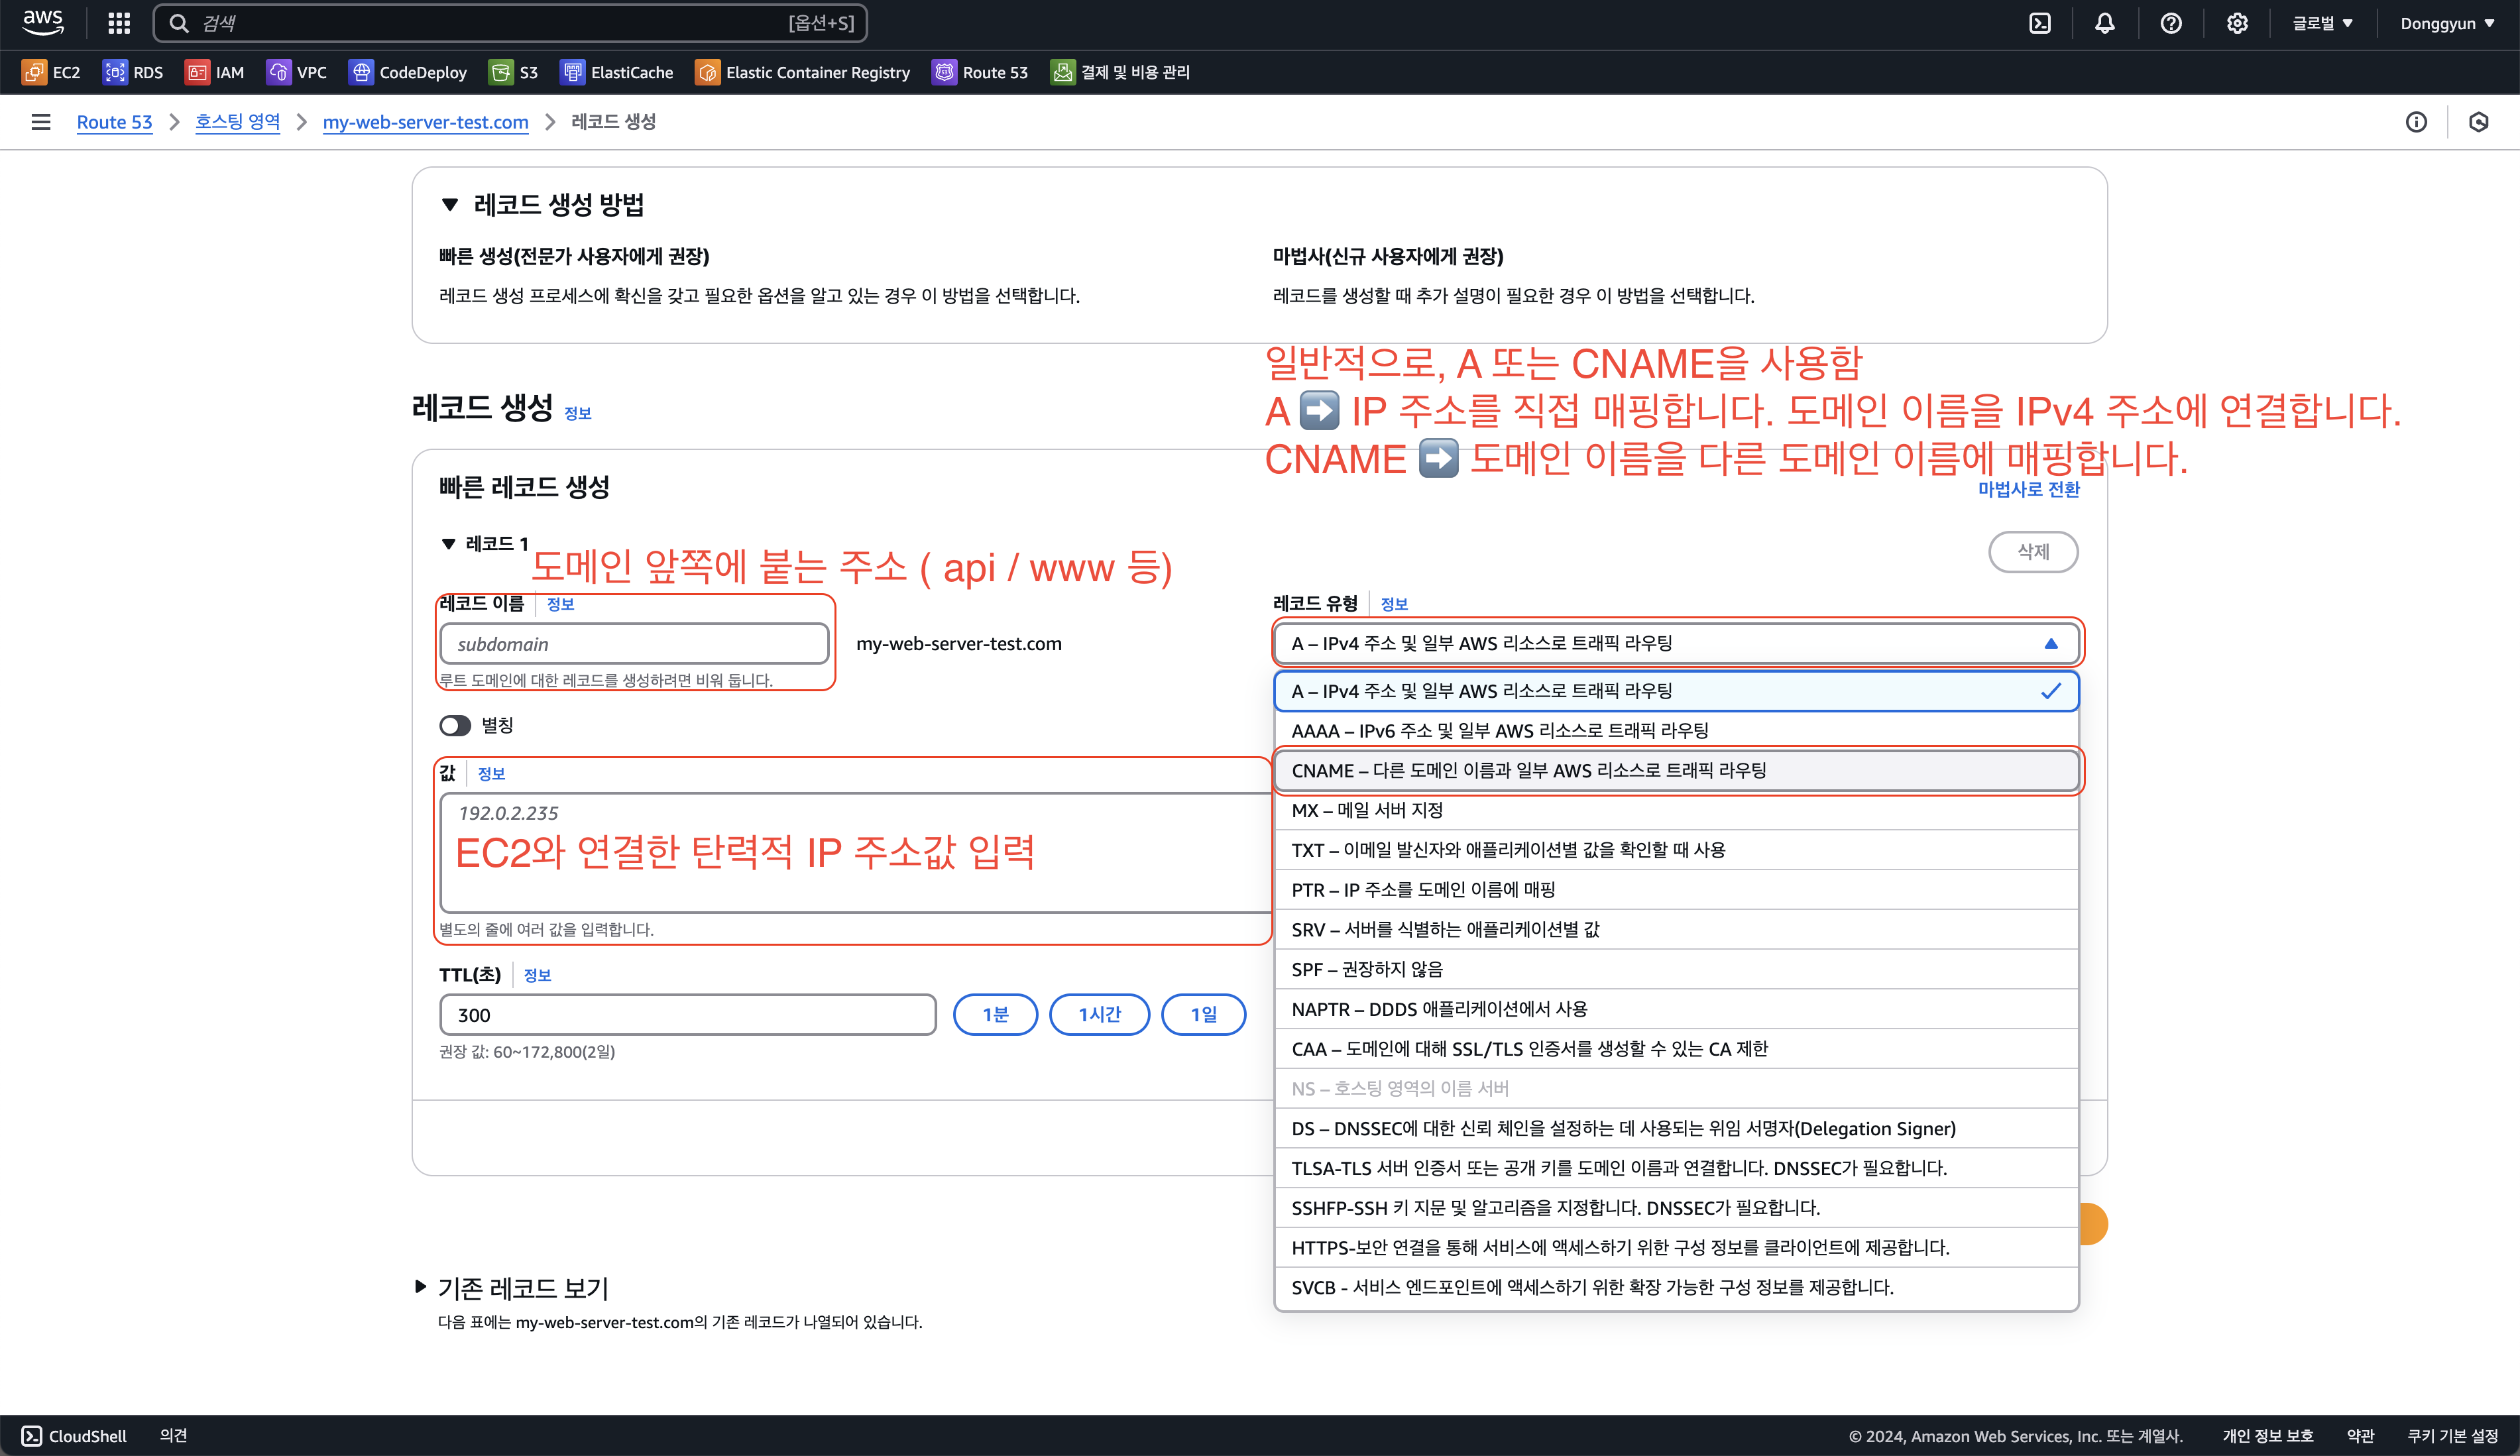Viewport: 2520px width, 1456px height.
Task: Open the 글로벌 region dropdown
Action: (2322, 23)
